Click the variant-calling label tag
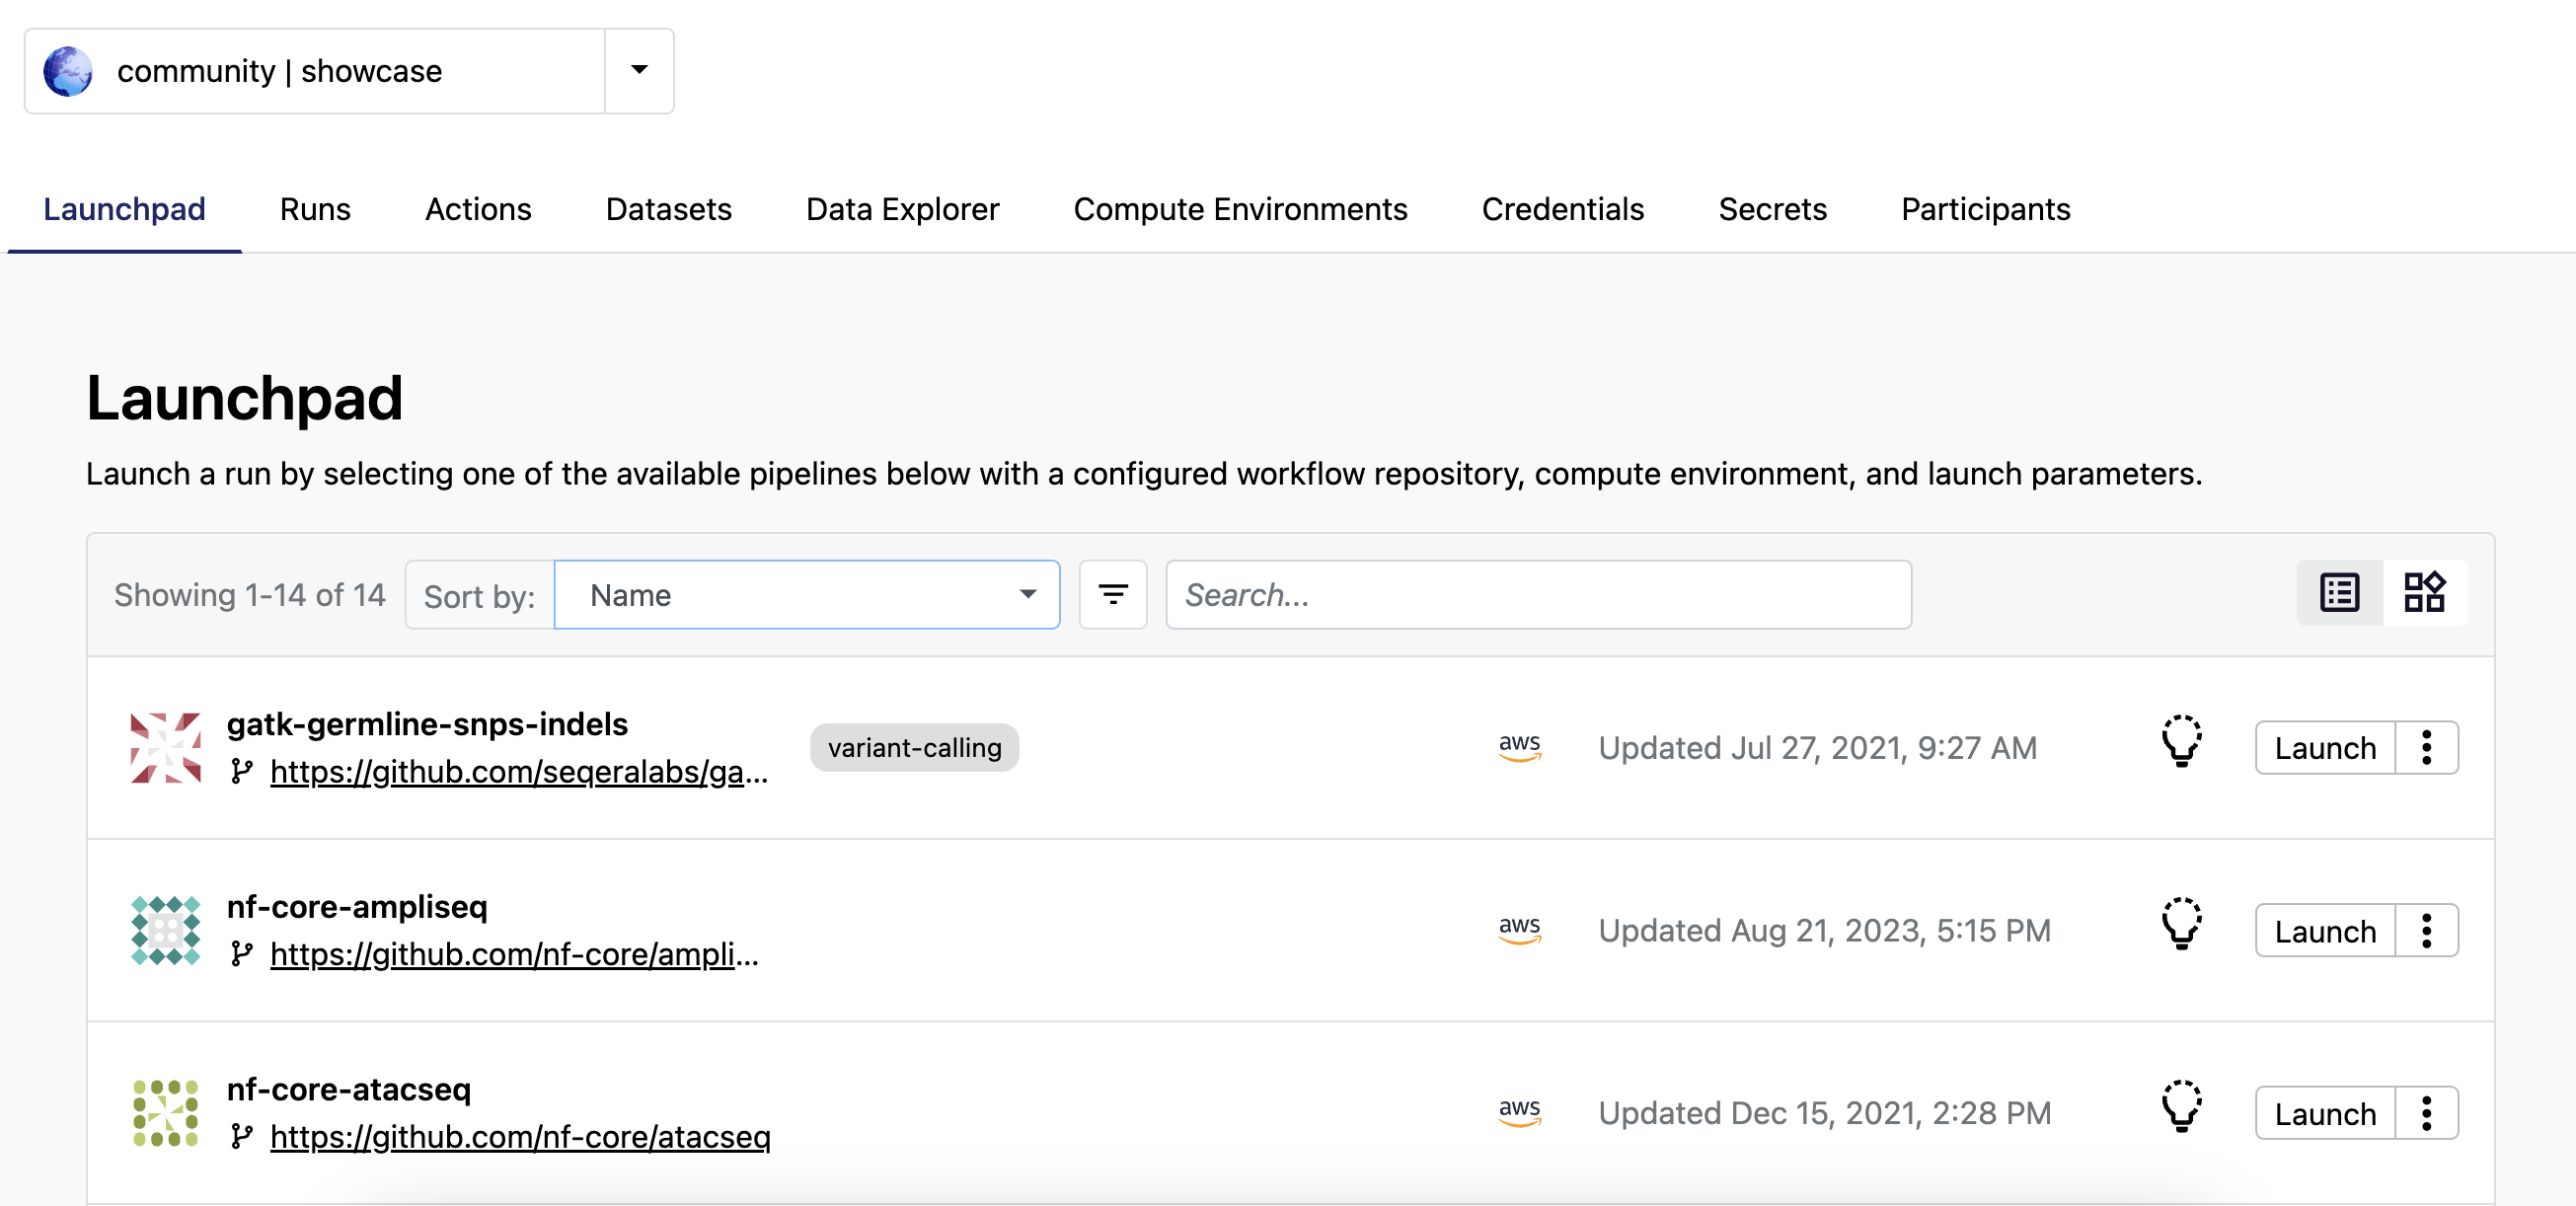 (913, 747)
